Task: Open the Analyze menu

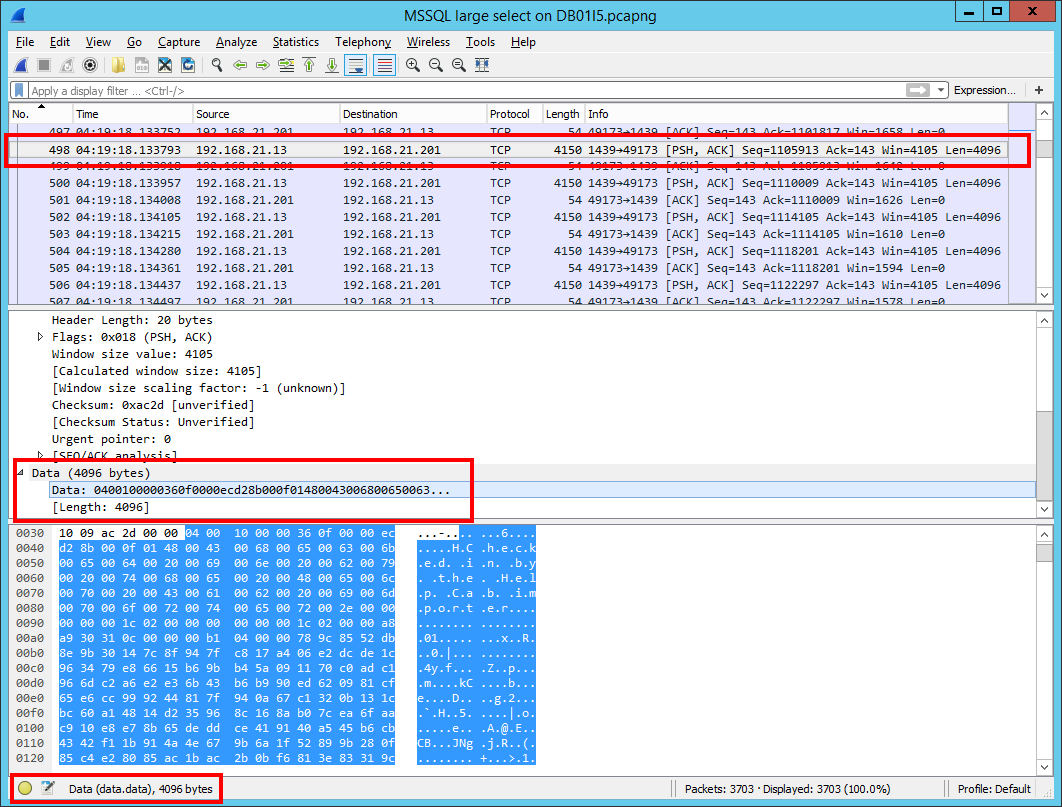Action: (x=236, y=42)
